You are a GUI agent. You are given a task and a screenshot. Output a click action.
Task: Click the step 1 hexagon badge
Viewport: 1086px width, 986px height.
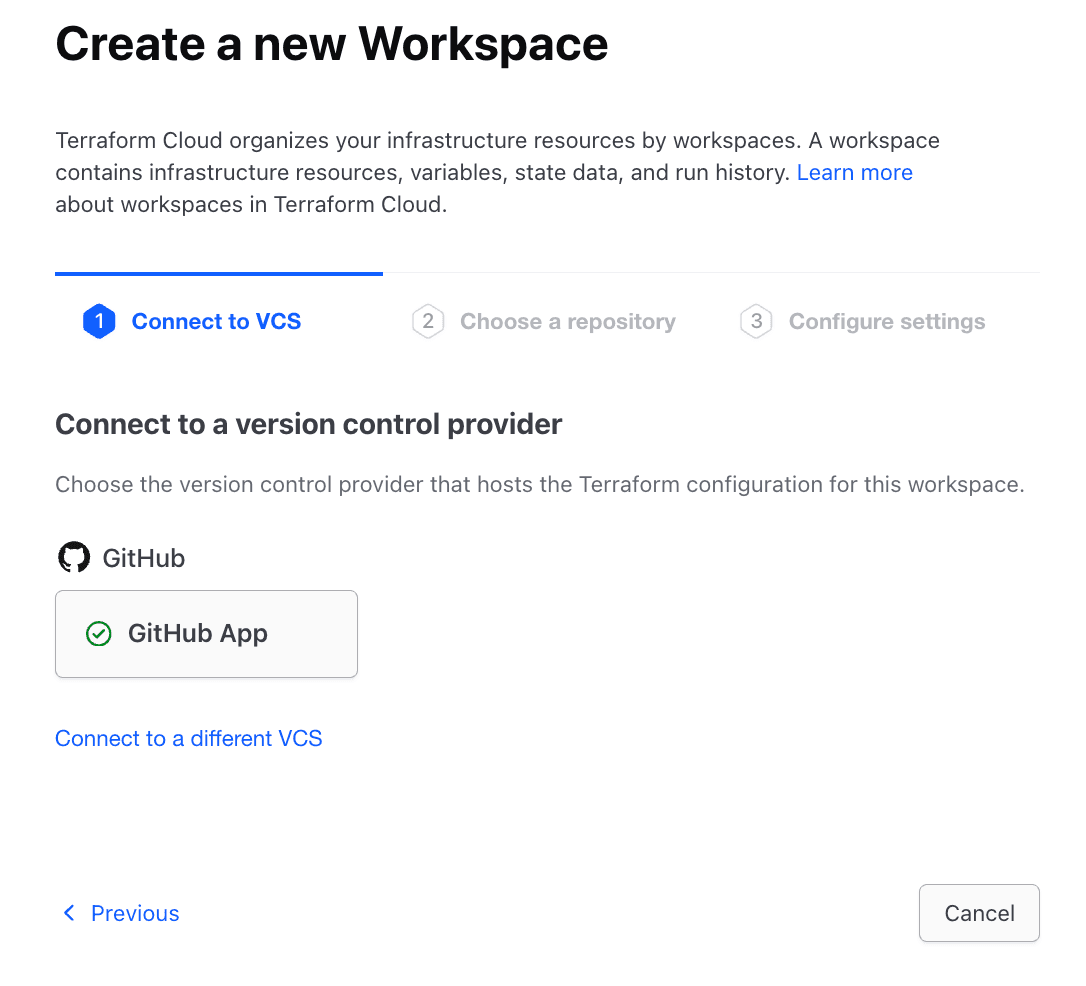99,321
